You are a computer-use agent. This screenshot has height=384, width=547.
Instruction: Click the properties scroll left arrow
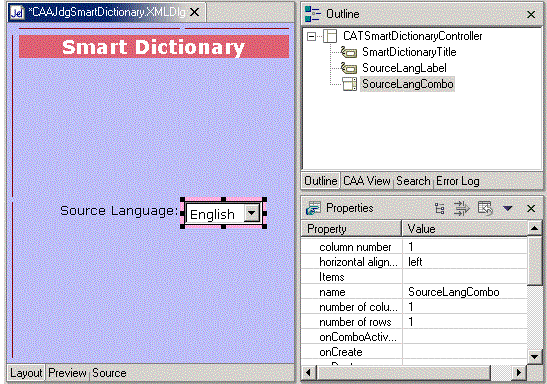(x=309, y=372)
